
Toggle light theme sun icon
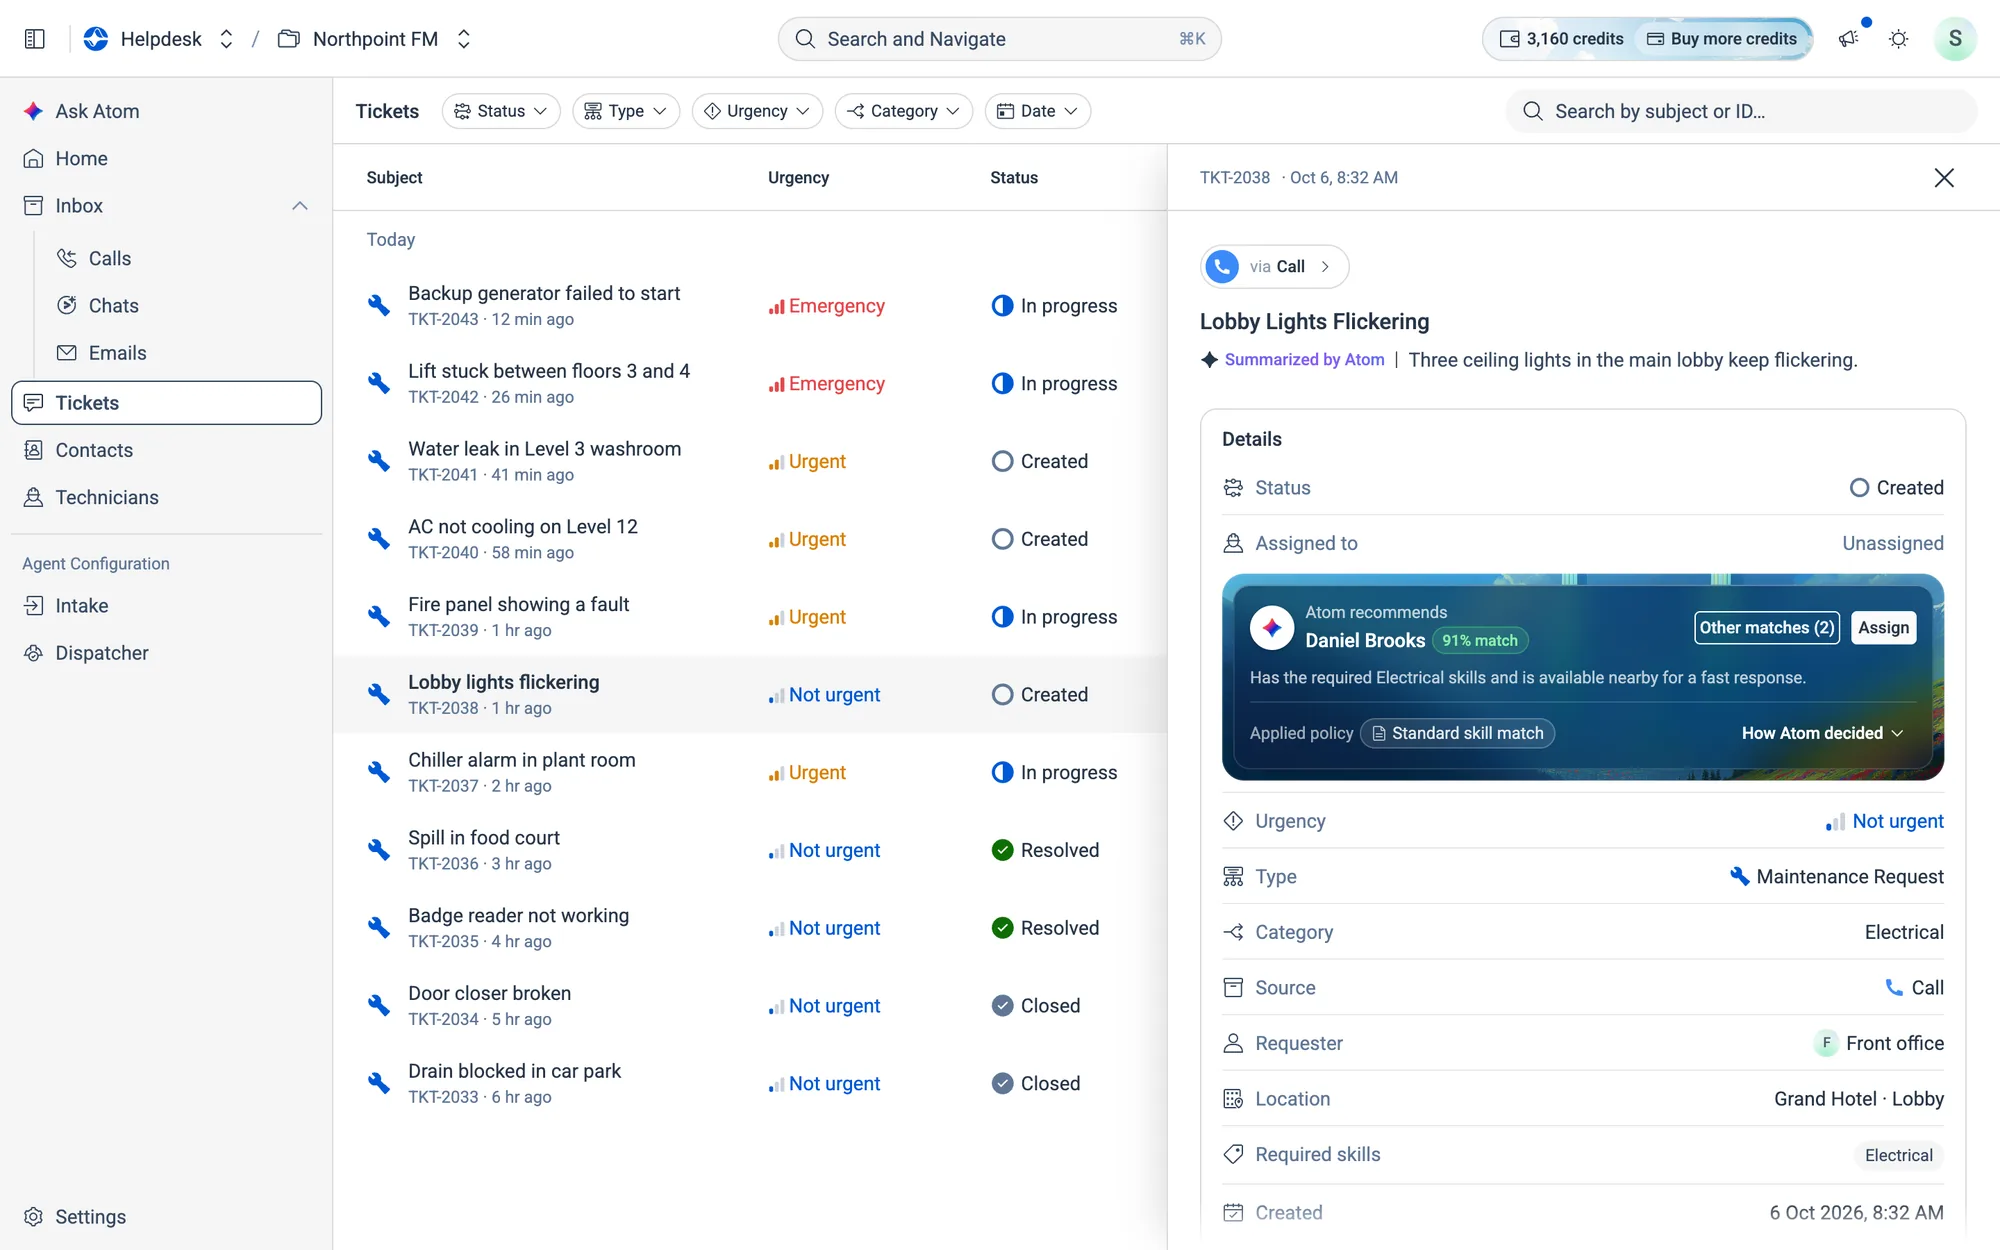click(x=1898, y=39)
